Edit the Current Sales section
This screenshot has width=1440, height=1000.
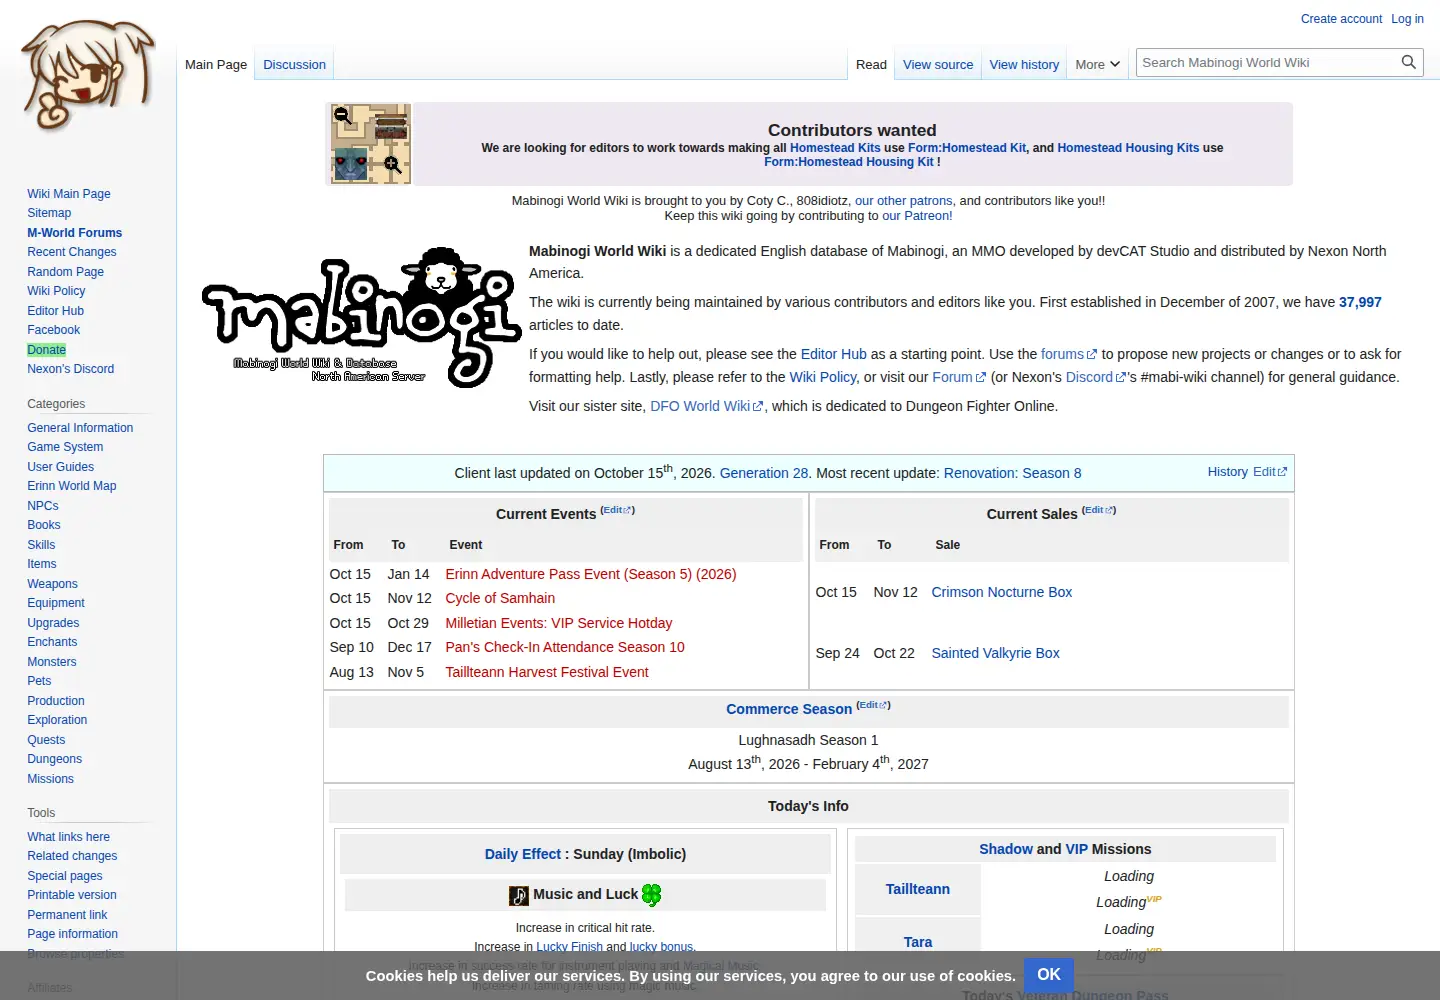(1099, 510)
